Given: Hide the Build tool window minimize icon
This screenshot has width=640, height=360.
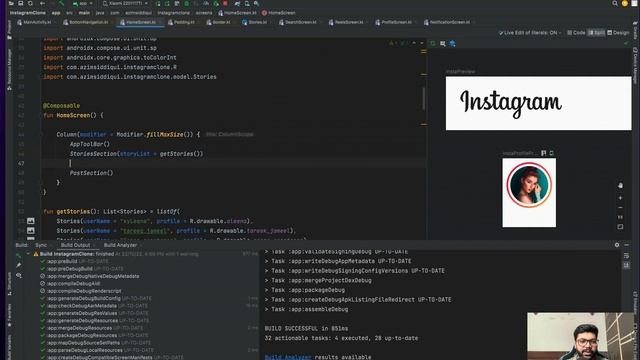Looking at the screenshot, I should point(627,245).
